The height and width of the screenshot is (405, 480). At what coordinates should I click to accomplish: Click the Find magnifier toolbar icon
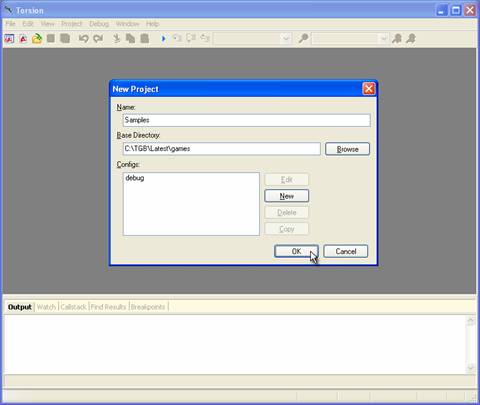pyautogui.click(x=303, y=38)
